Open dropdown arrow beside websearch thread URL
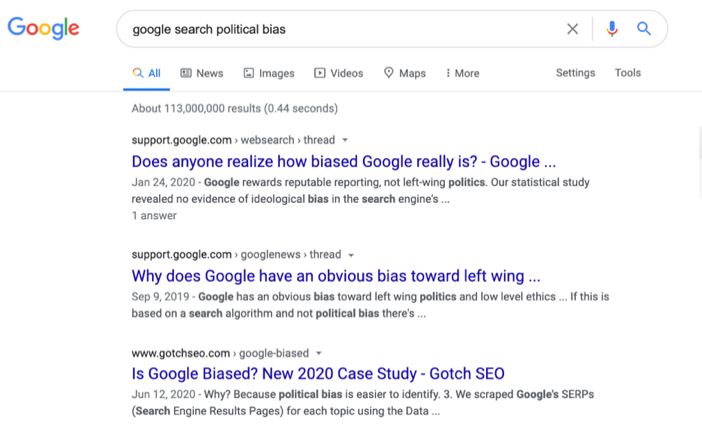 (345, 140)
